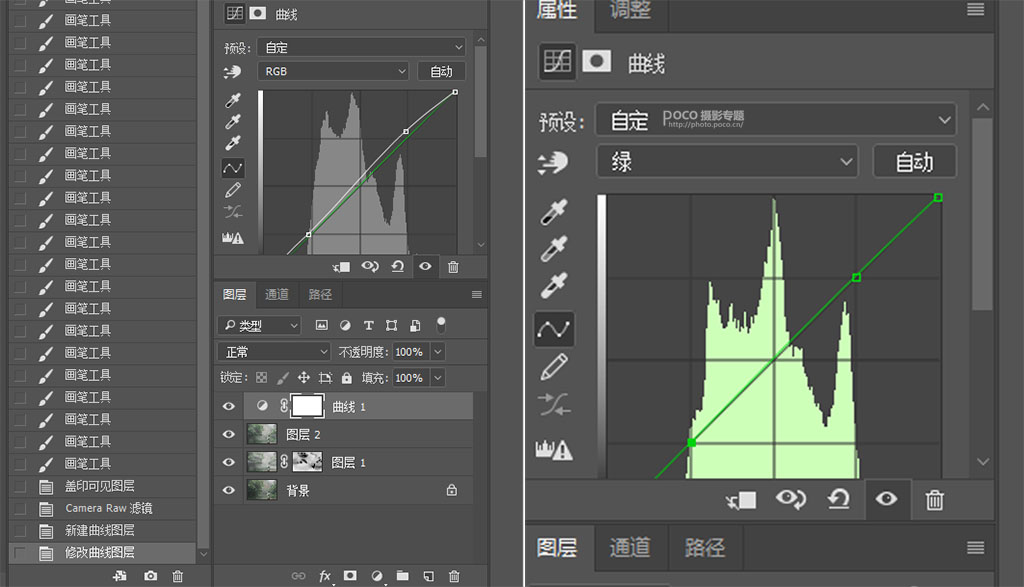The image size is (1024, 587).
Task: Activate edit points curve tool in large panel
Action: pyautogui.click(x=554, y=329)
